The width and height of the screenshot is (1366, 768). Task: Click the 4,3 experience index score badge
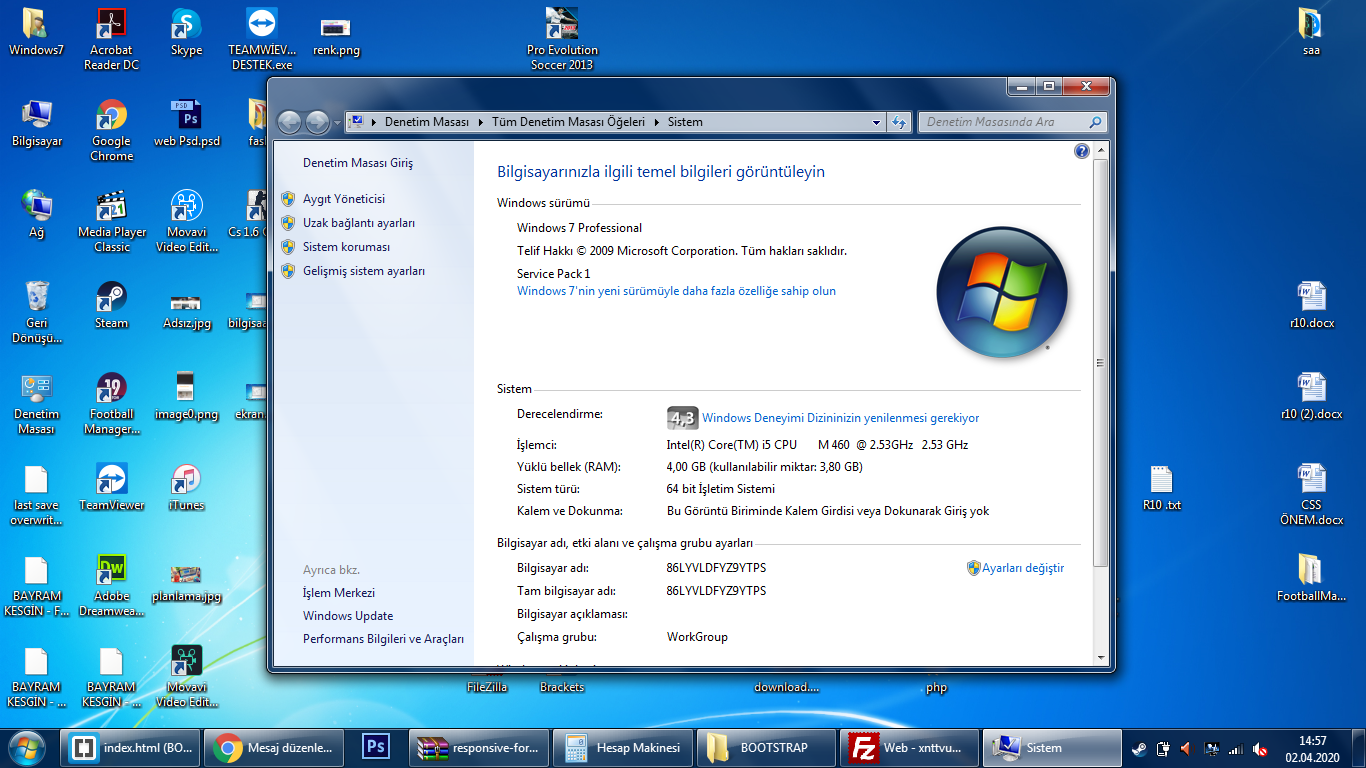[x=682, y=418]
